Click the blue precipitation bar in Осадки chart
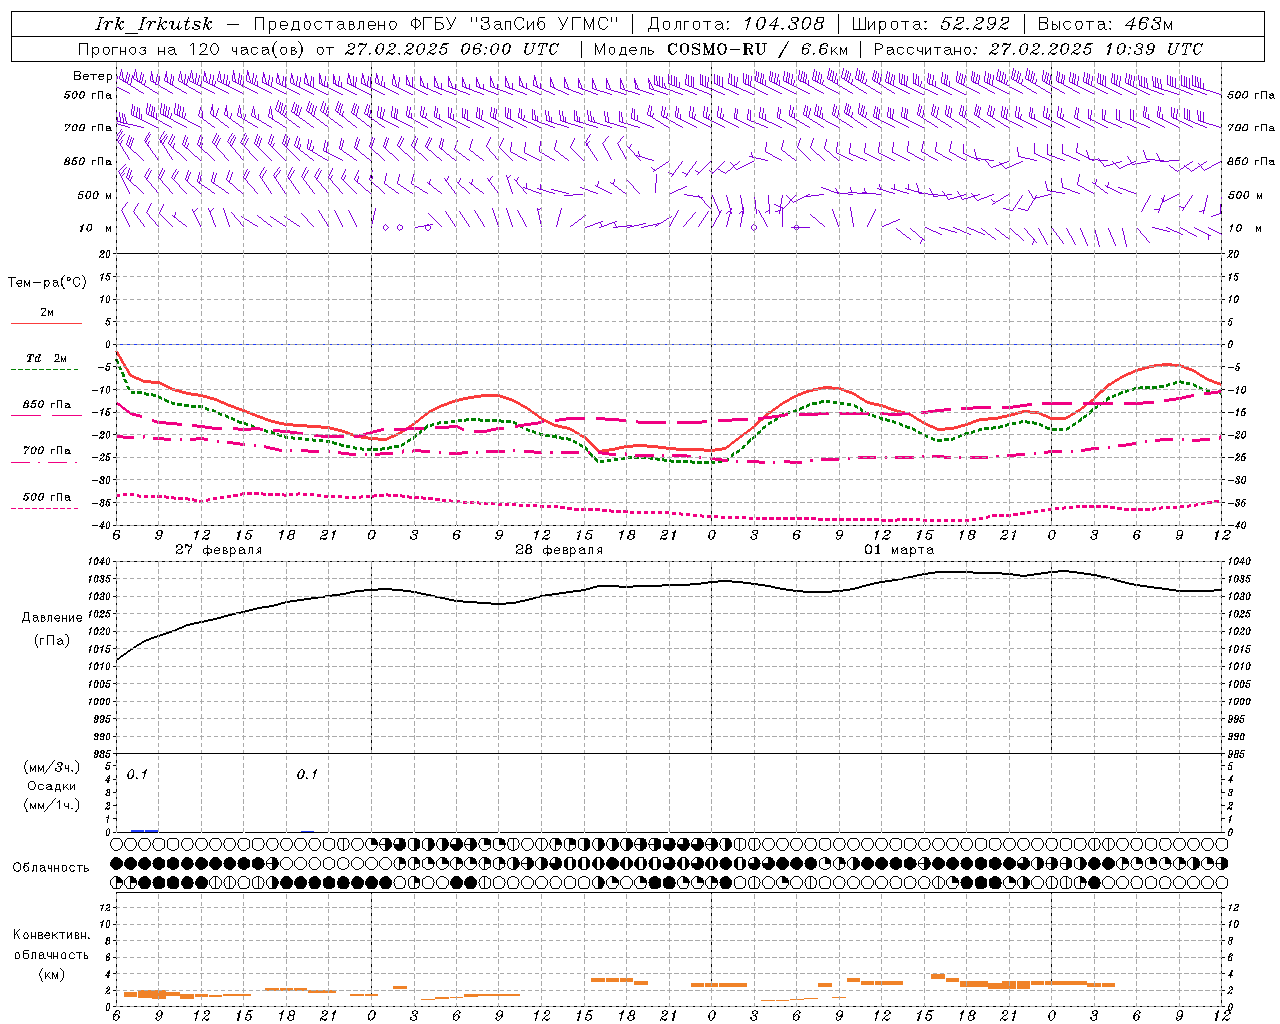The height and width of the screenshot is (1024, 1280). [x=144, y=830]
